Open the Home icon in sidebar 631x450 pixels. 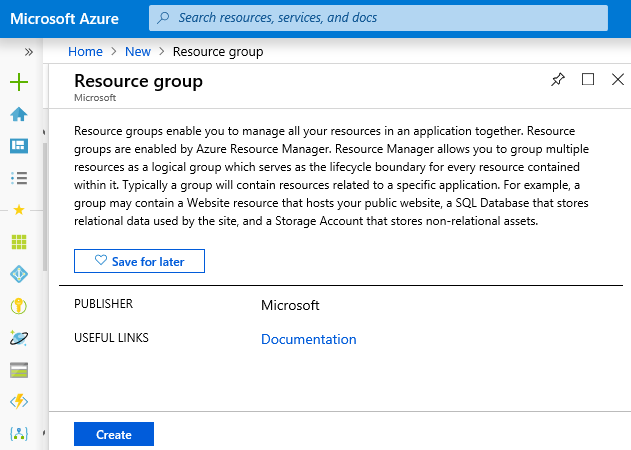tap(19, 114)
